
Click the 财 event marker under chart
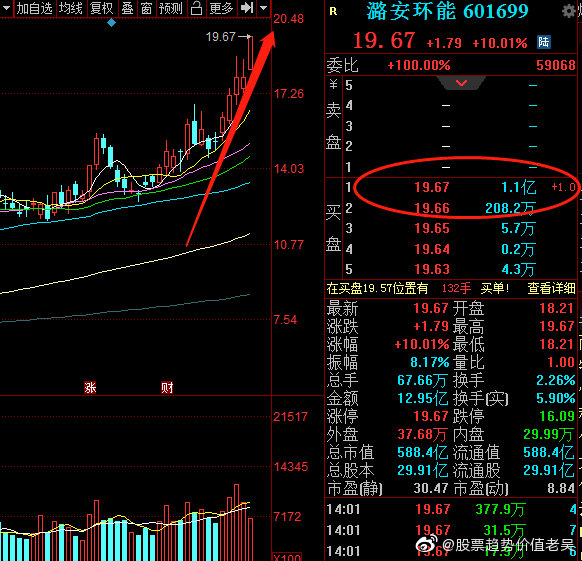click(x=167, y=387)
